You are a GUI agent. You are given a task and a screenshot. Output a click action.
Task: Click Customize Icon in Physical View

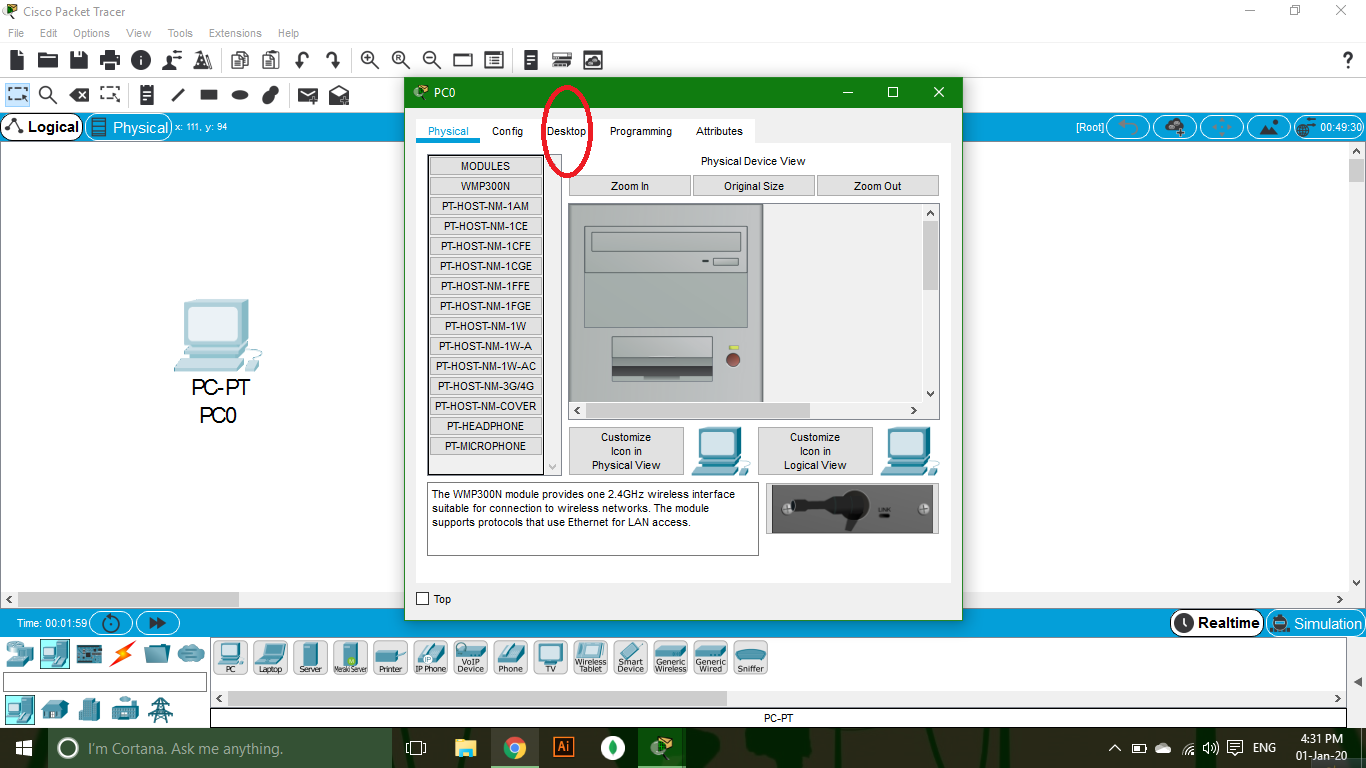point(626,451)
